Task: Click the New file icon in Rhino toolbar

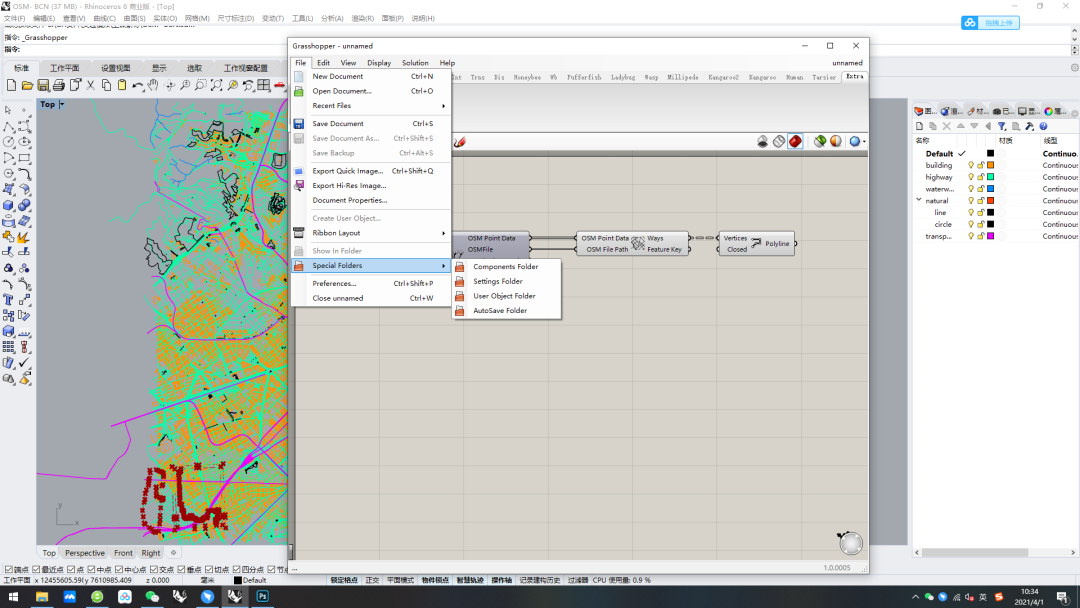Action: (11, 85)
